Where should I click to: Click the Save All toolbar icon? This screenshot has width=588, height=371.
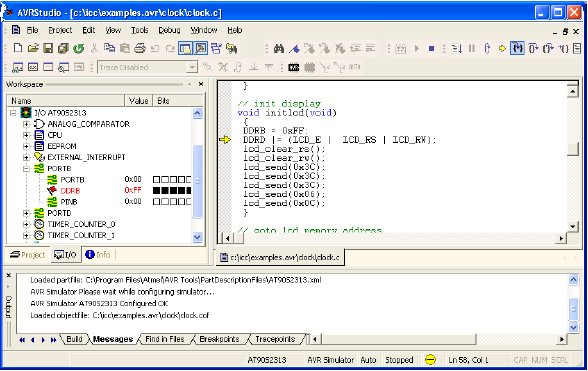[63, 48]
